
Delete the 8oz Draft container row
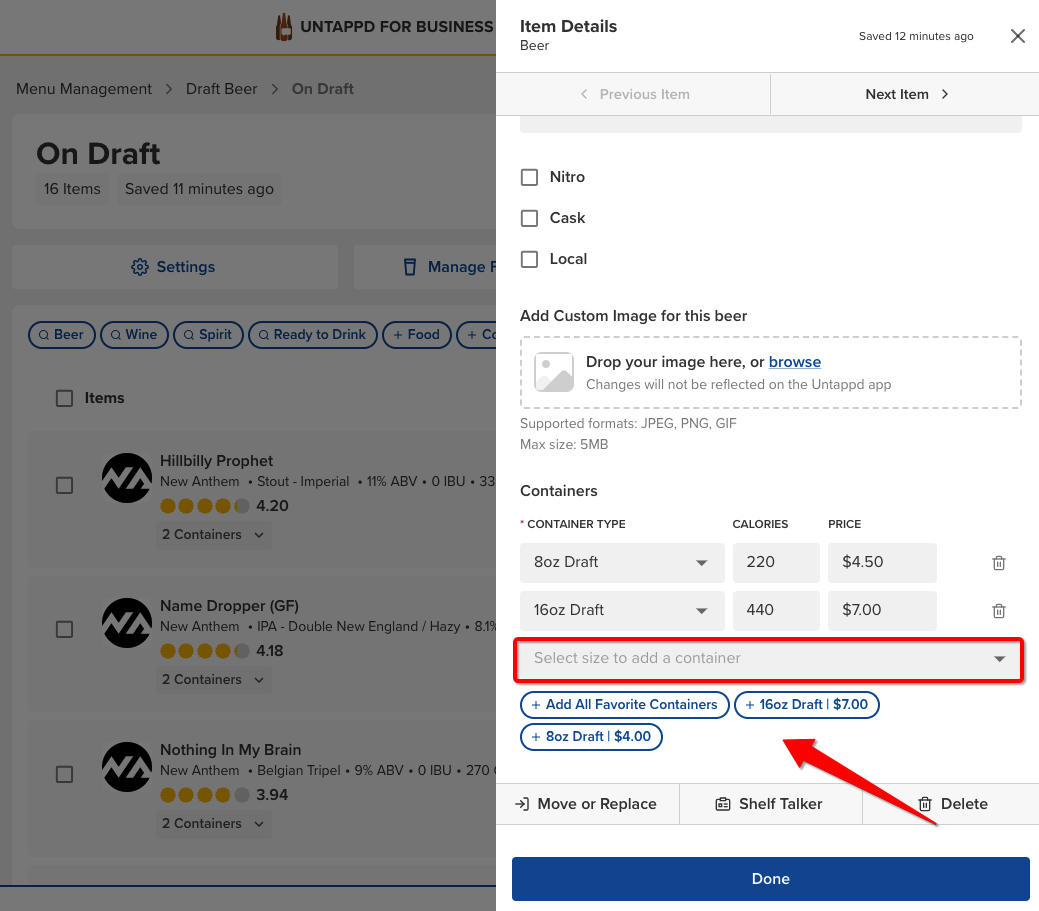[x=998, y=563]
